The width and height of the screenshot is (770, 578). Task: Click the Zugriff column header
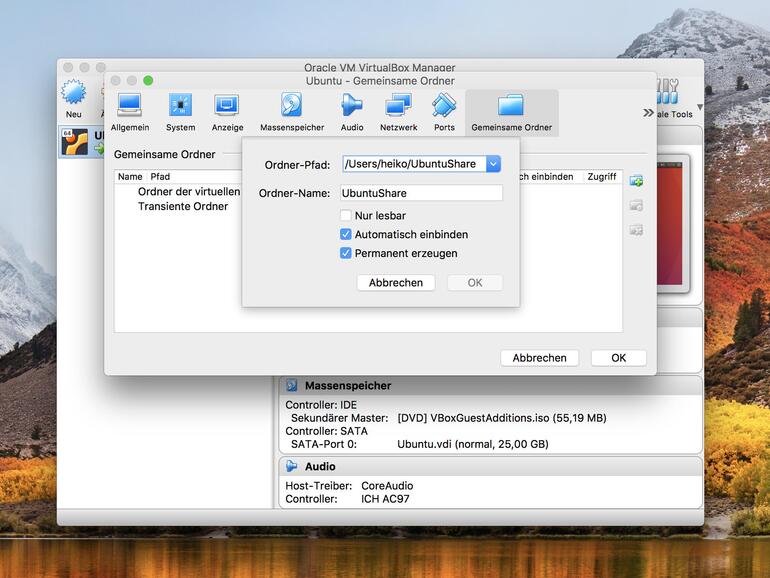pos(602,177)
